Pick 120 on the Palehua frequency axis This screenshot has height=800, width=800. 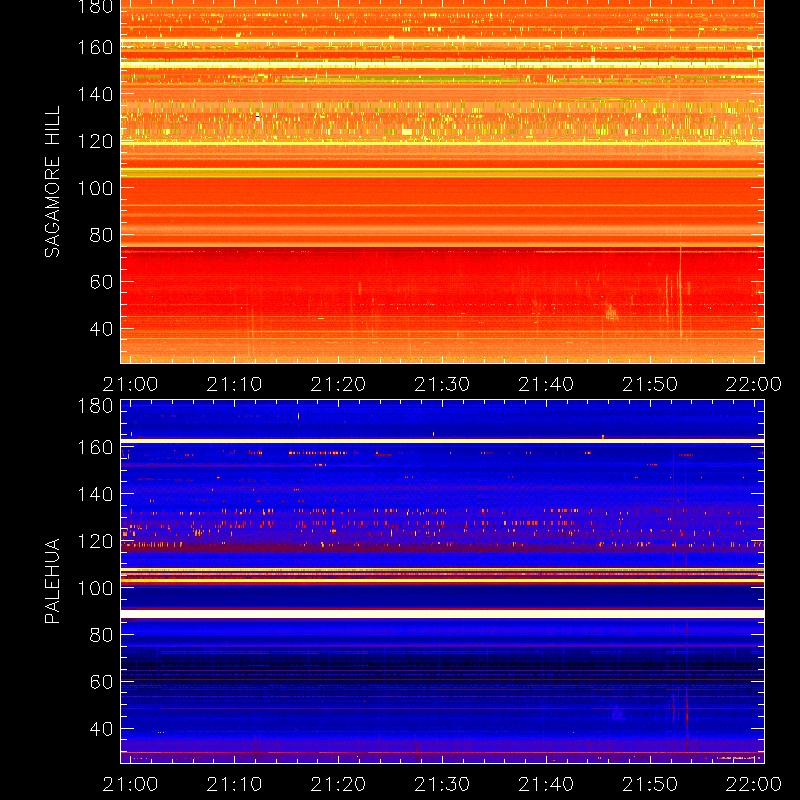95,541
